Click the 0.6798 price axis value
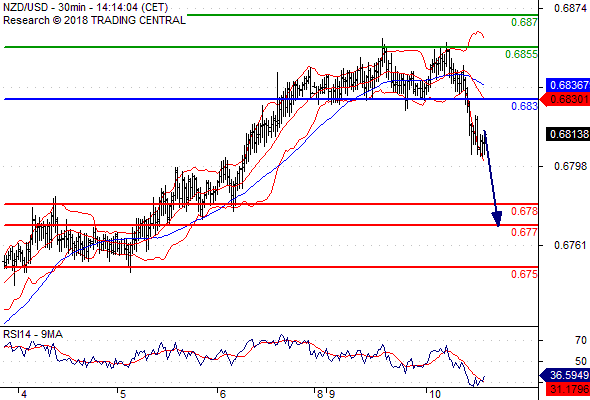590x400 pixels. [570, 166]
